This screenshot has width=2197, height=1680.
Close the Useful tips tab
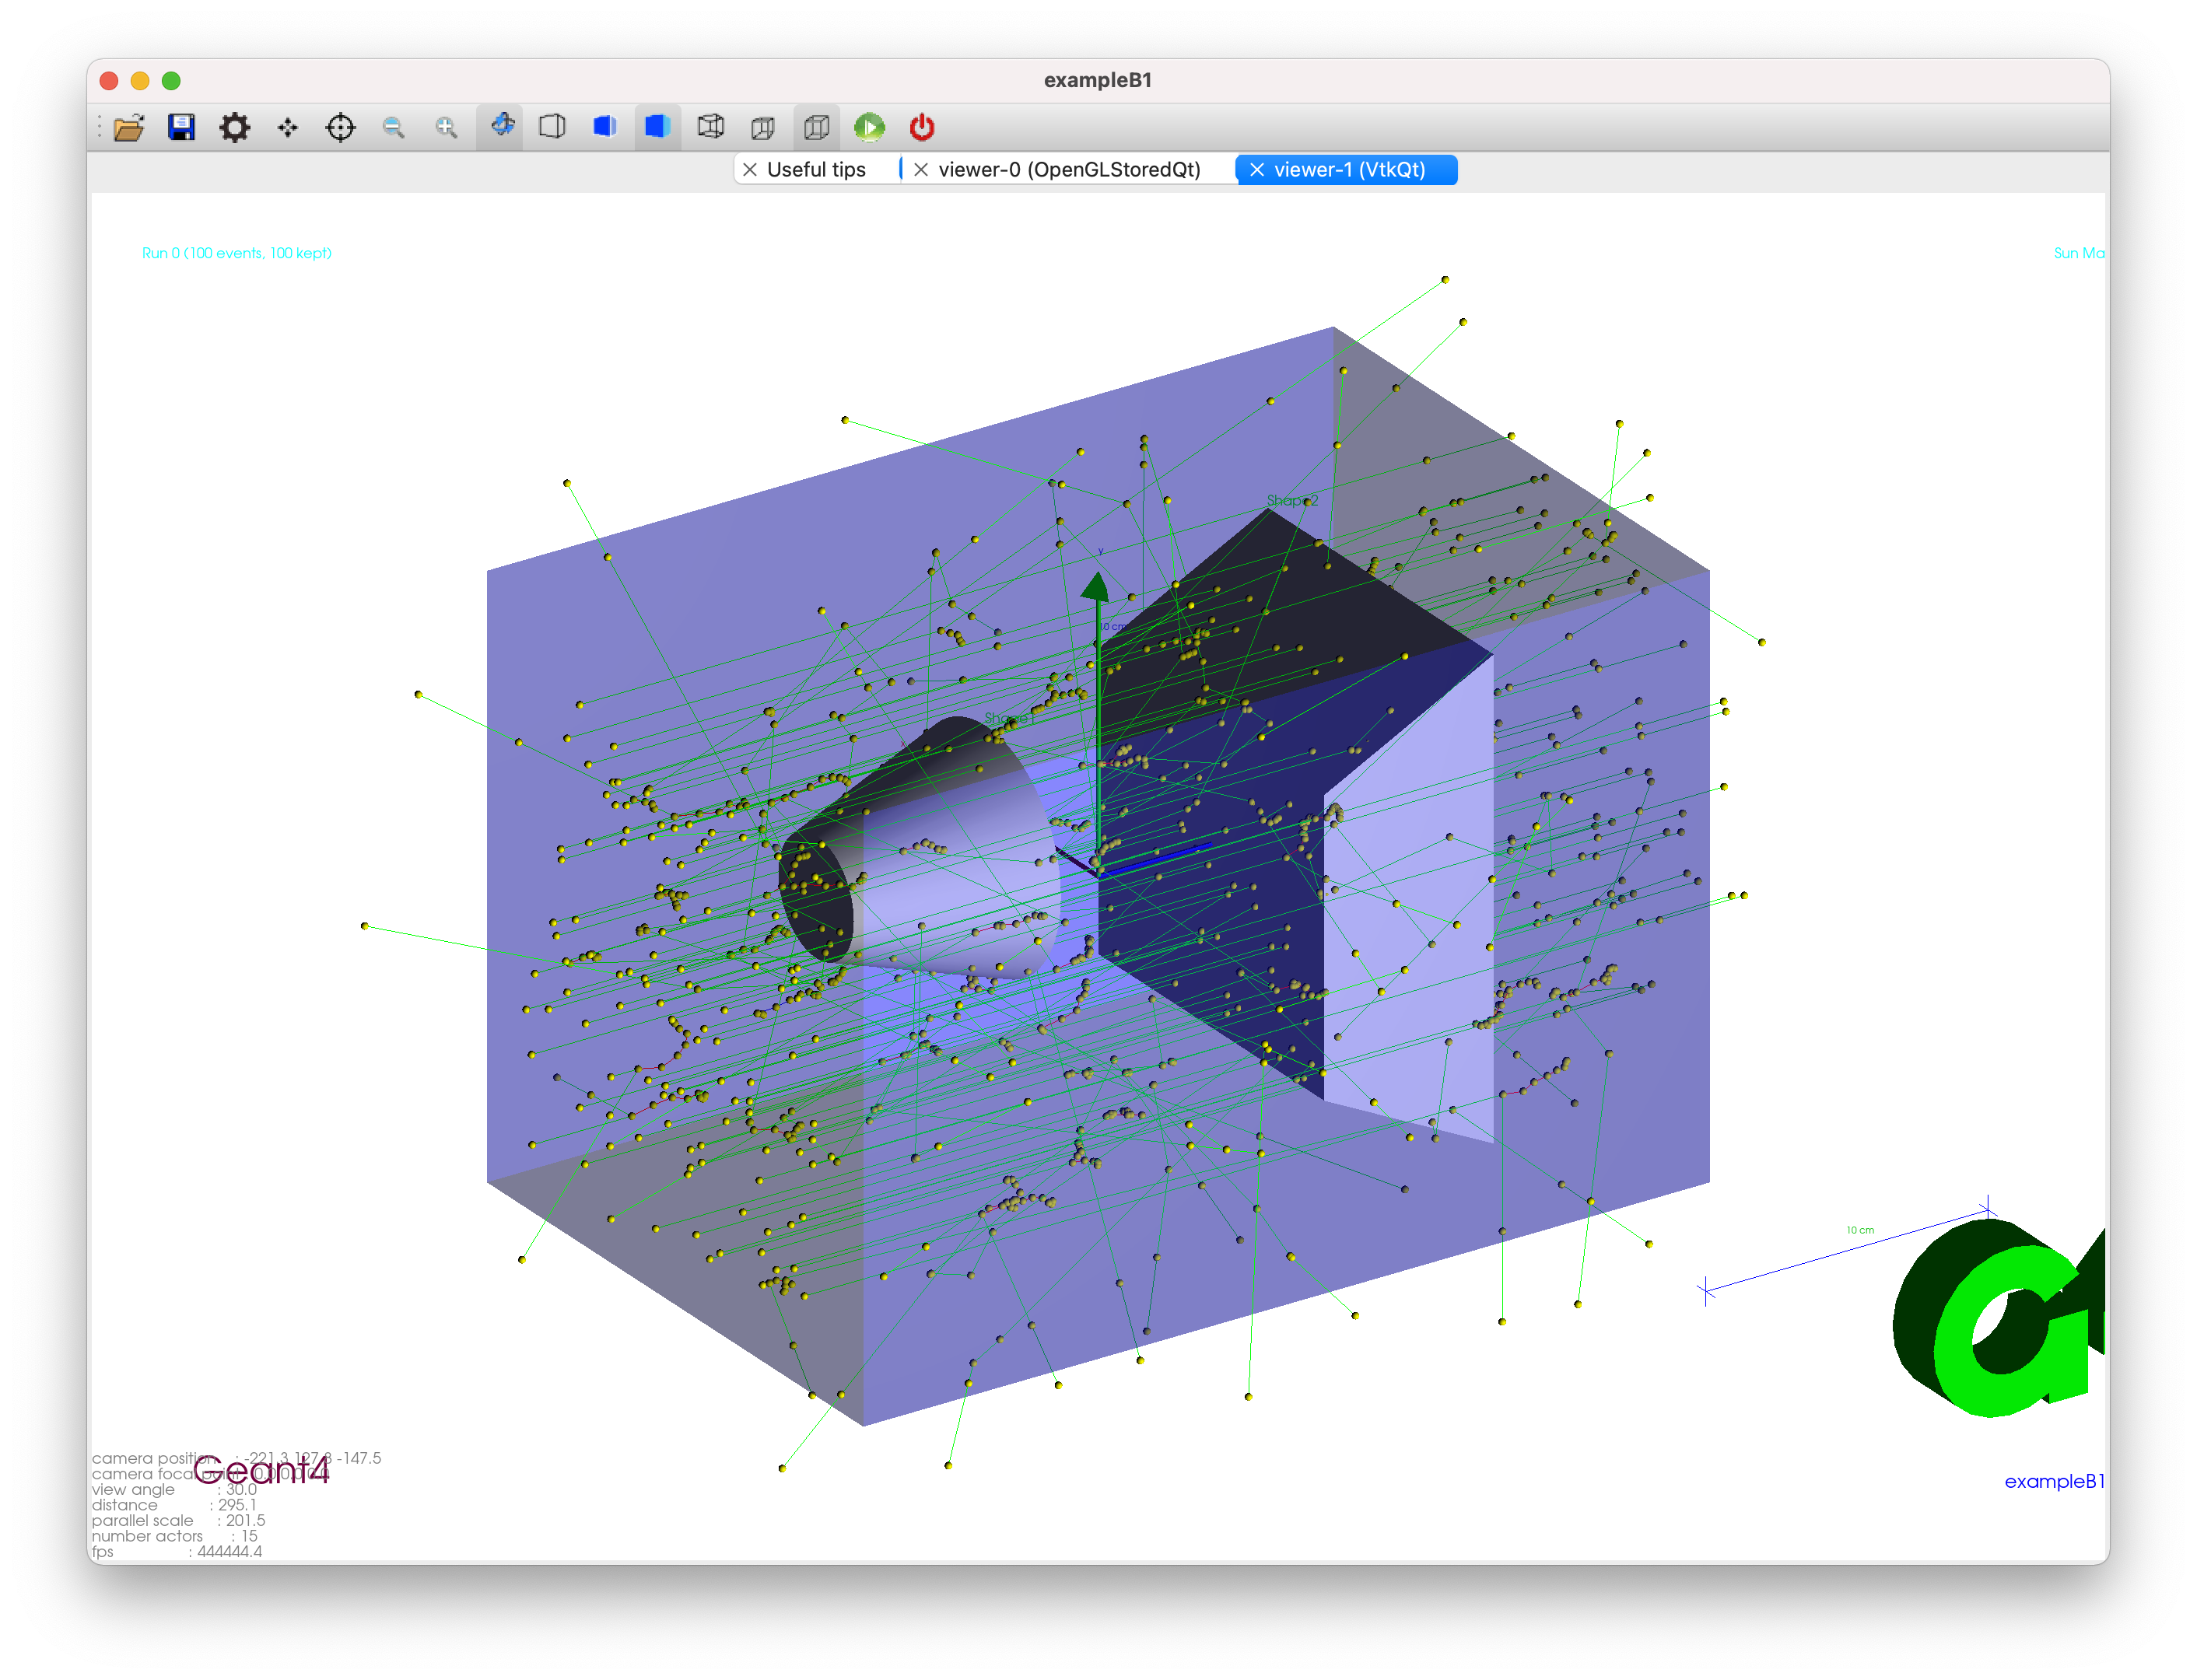click(x=749, y=170)
